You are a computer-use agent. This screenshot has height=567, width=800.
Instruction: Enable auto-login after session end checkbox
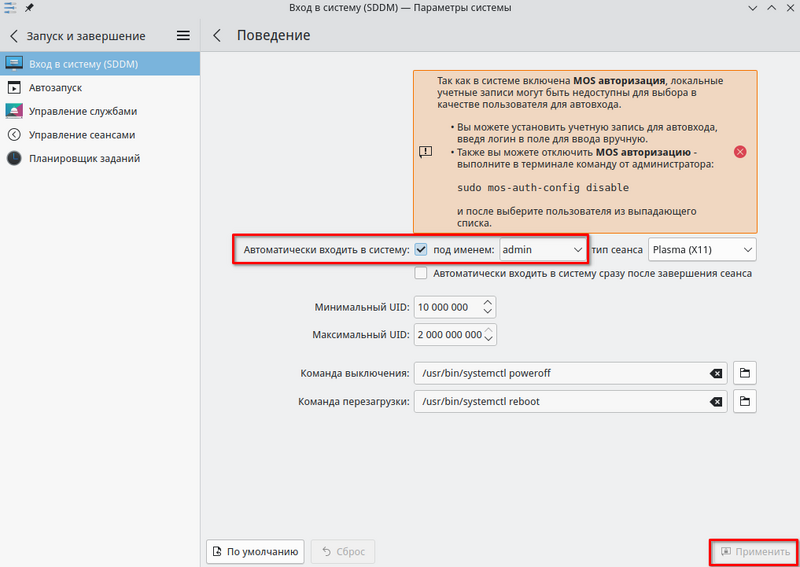tap(421, 273)
